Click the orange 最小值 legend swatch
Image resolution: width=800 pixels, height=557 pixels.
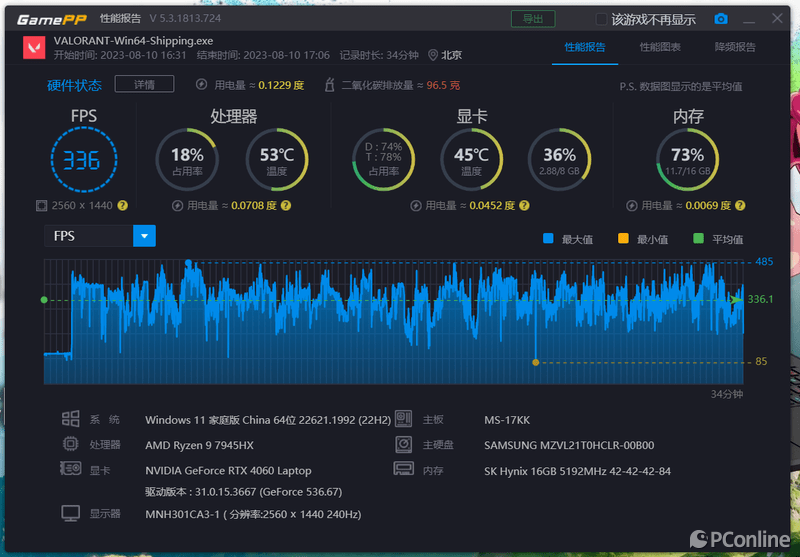623,238
